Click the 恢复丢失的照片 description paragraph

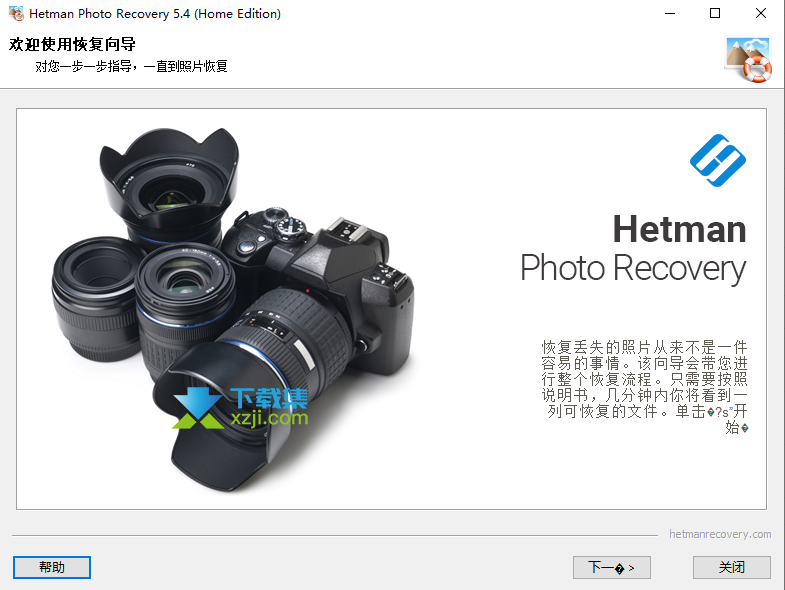click(x=644, y=387)
